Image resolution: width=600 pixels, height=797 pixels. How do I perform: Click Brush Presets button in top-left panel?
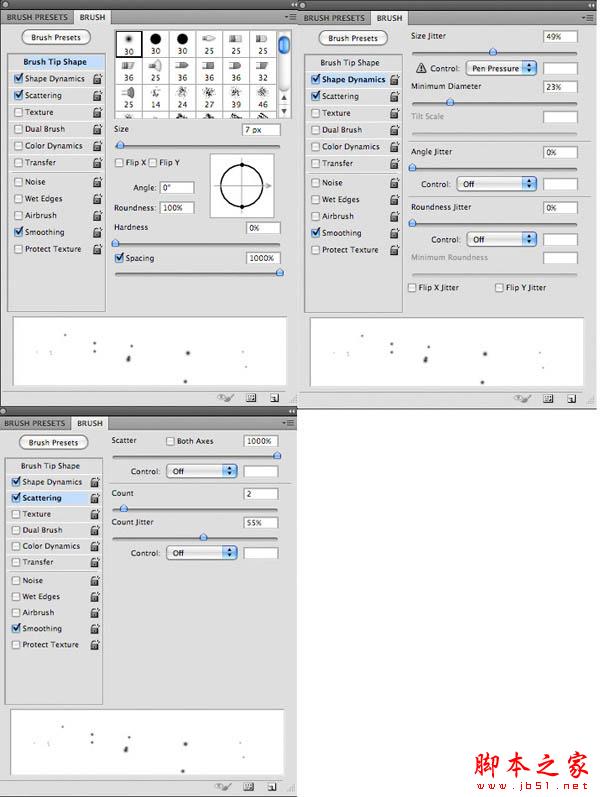point(56,37)
